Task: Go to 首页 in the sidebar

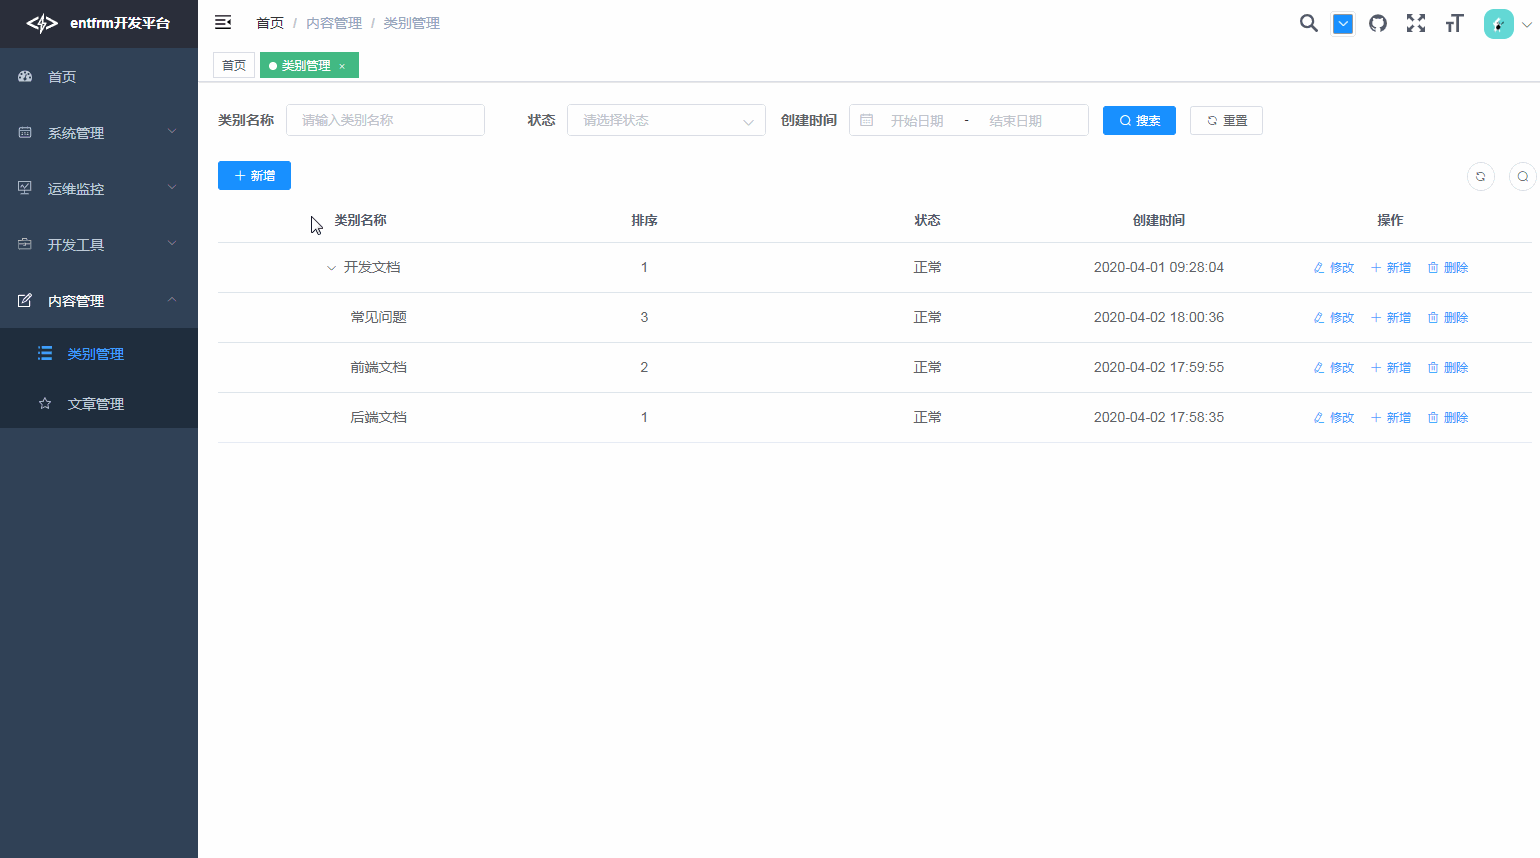Action: point(99,76)
